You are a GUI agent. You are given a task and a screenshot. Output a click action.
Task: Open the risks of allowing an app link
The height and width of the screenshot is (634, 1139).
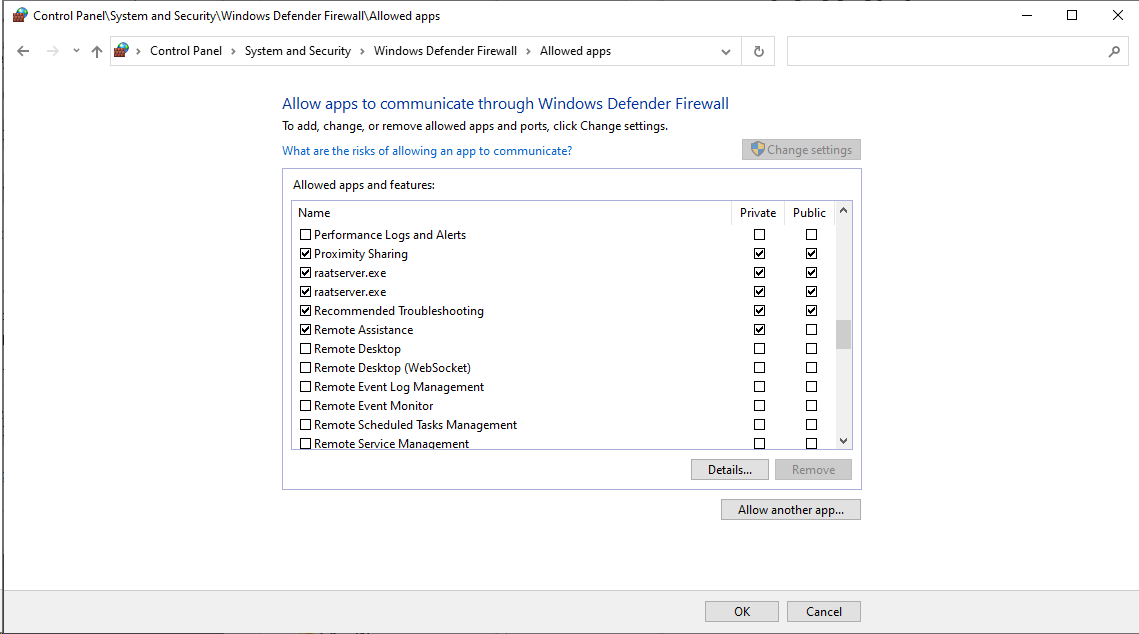427,151
